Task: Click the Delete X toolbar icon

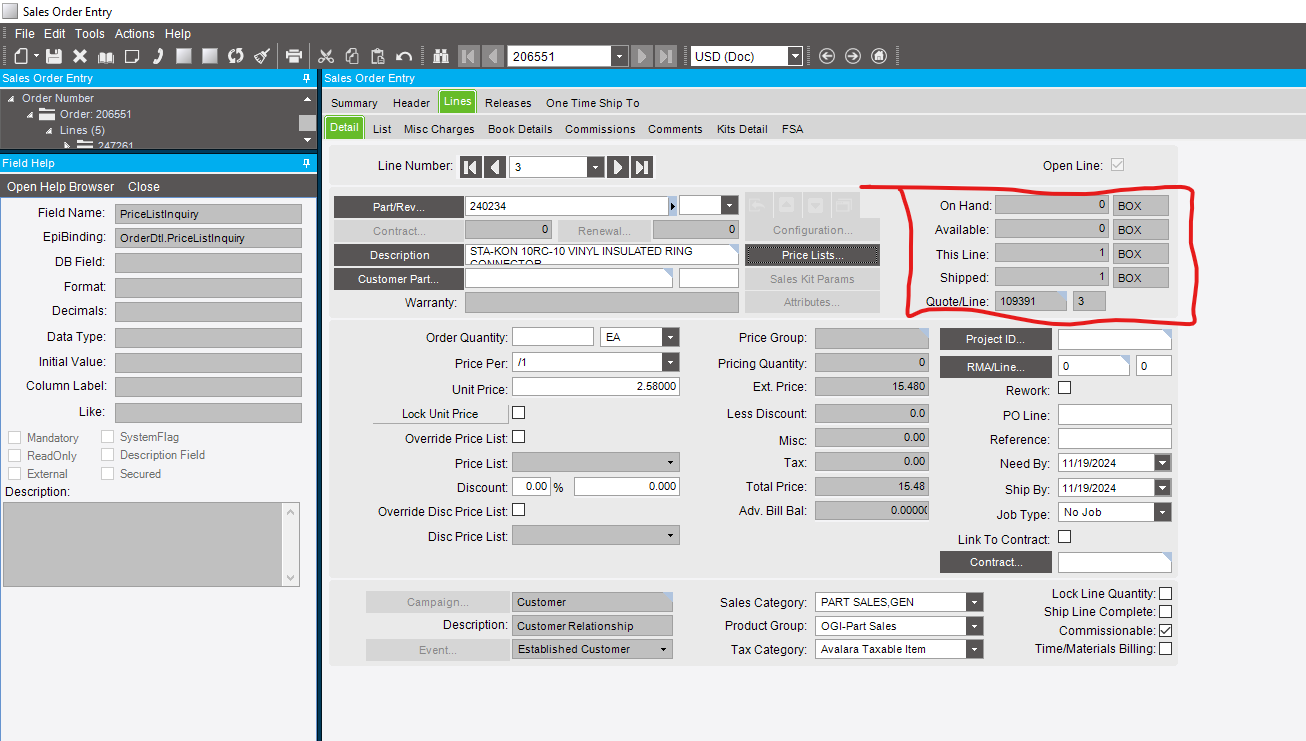Action: coord(80,56)
